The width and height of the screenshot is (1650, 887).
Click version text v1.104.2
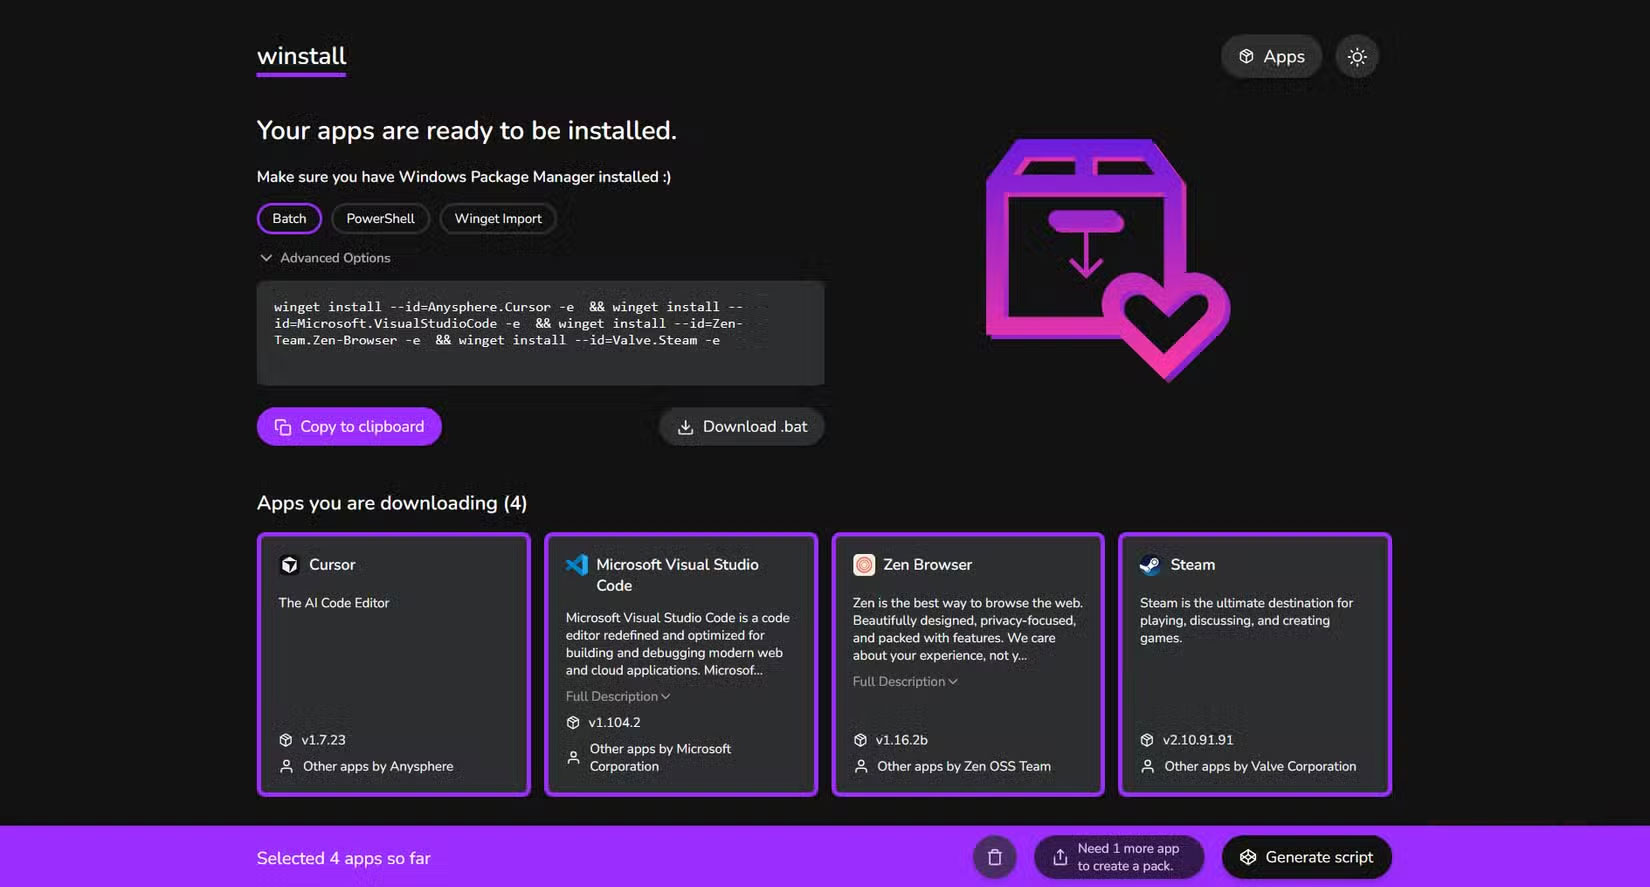[x=614, y=722]
